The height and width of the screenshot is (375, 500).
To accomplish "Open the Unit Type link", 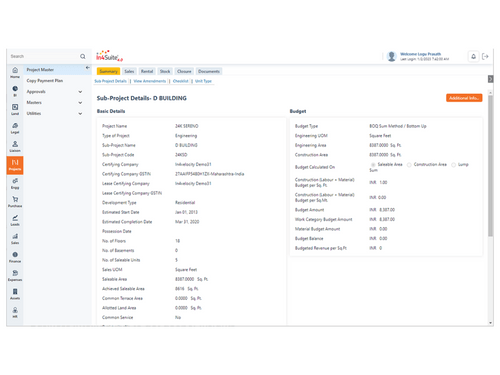I will (x=203, y=81).
